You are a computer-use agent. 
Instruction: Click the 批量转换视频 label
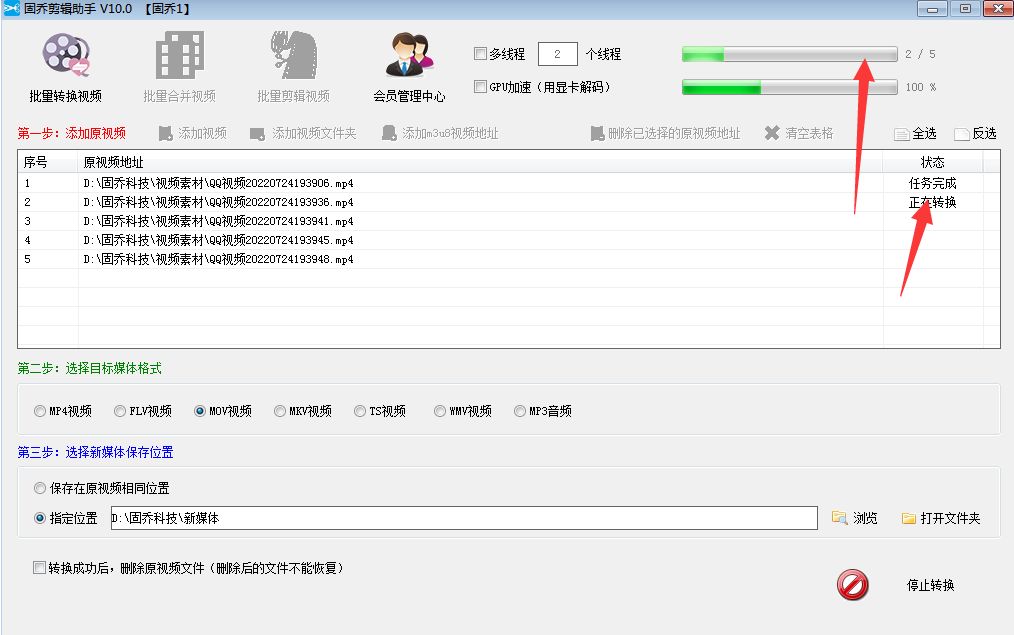(65, 96)
